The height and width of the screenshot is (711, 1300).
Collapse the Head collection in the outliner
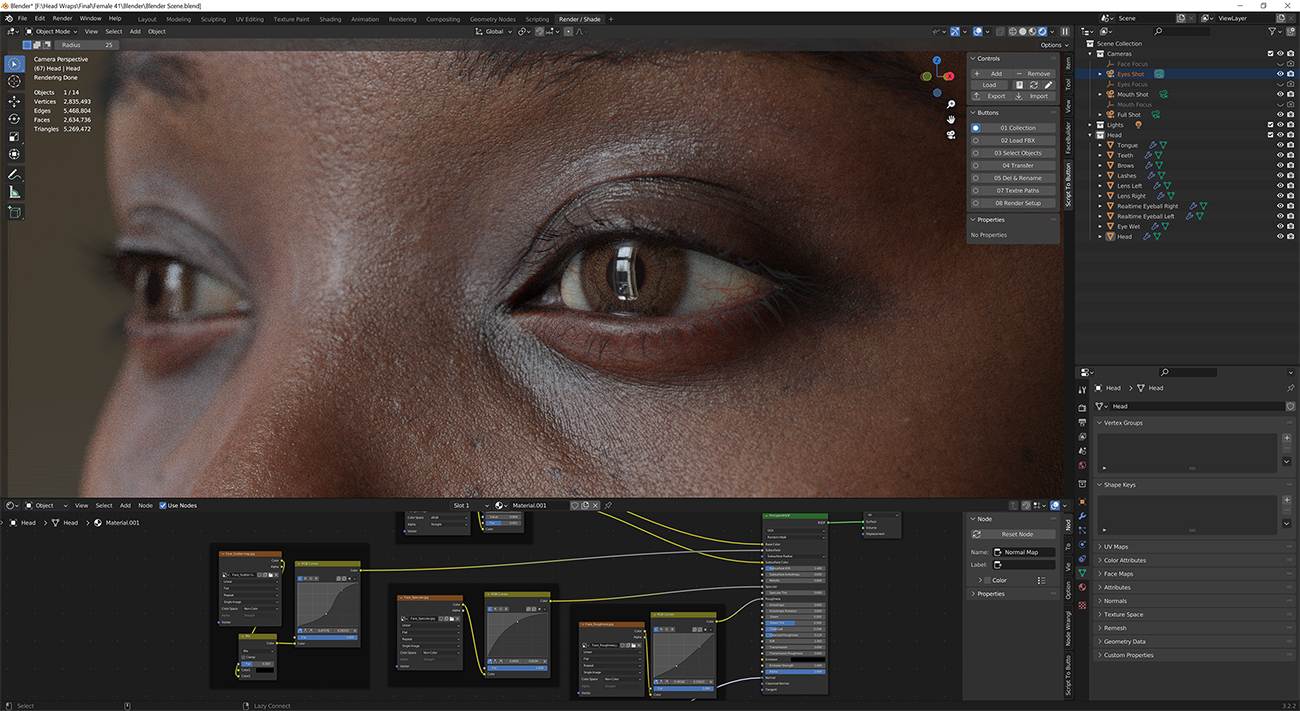click(1091, 135)
